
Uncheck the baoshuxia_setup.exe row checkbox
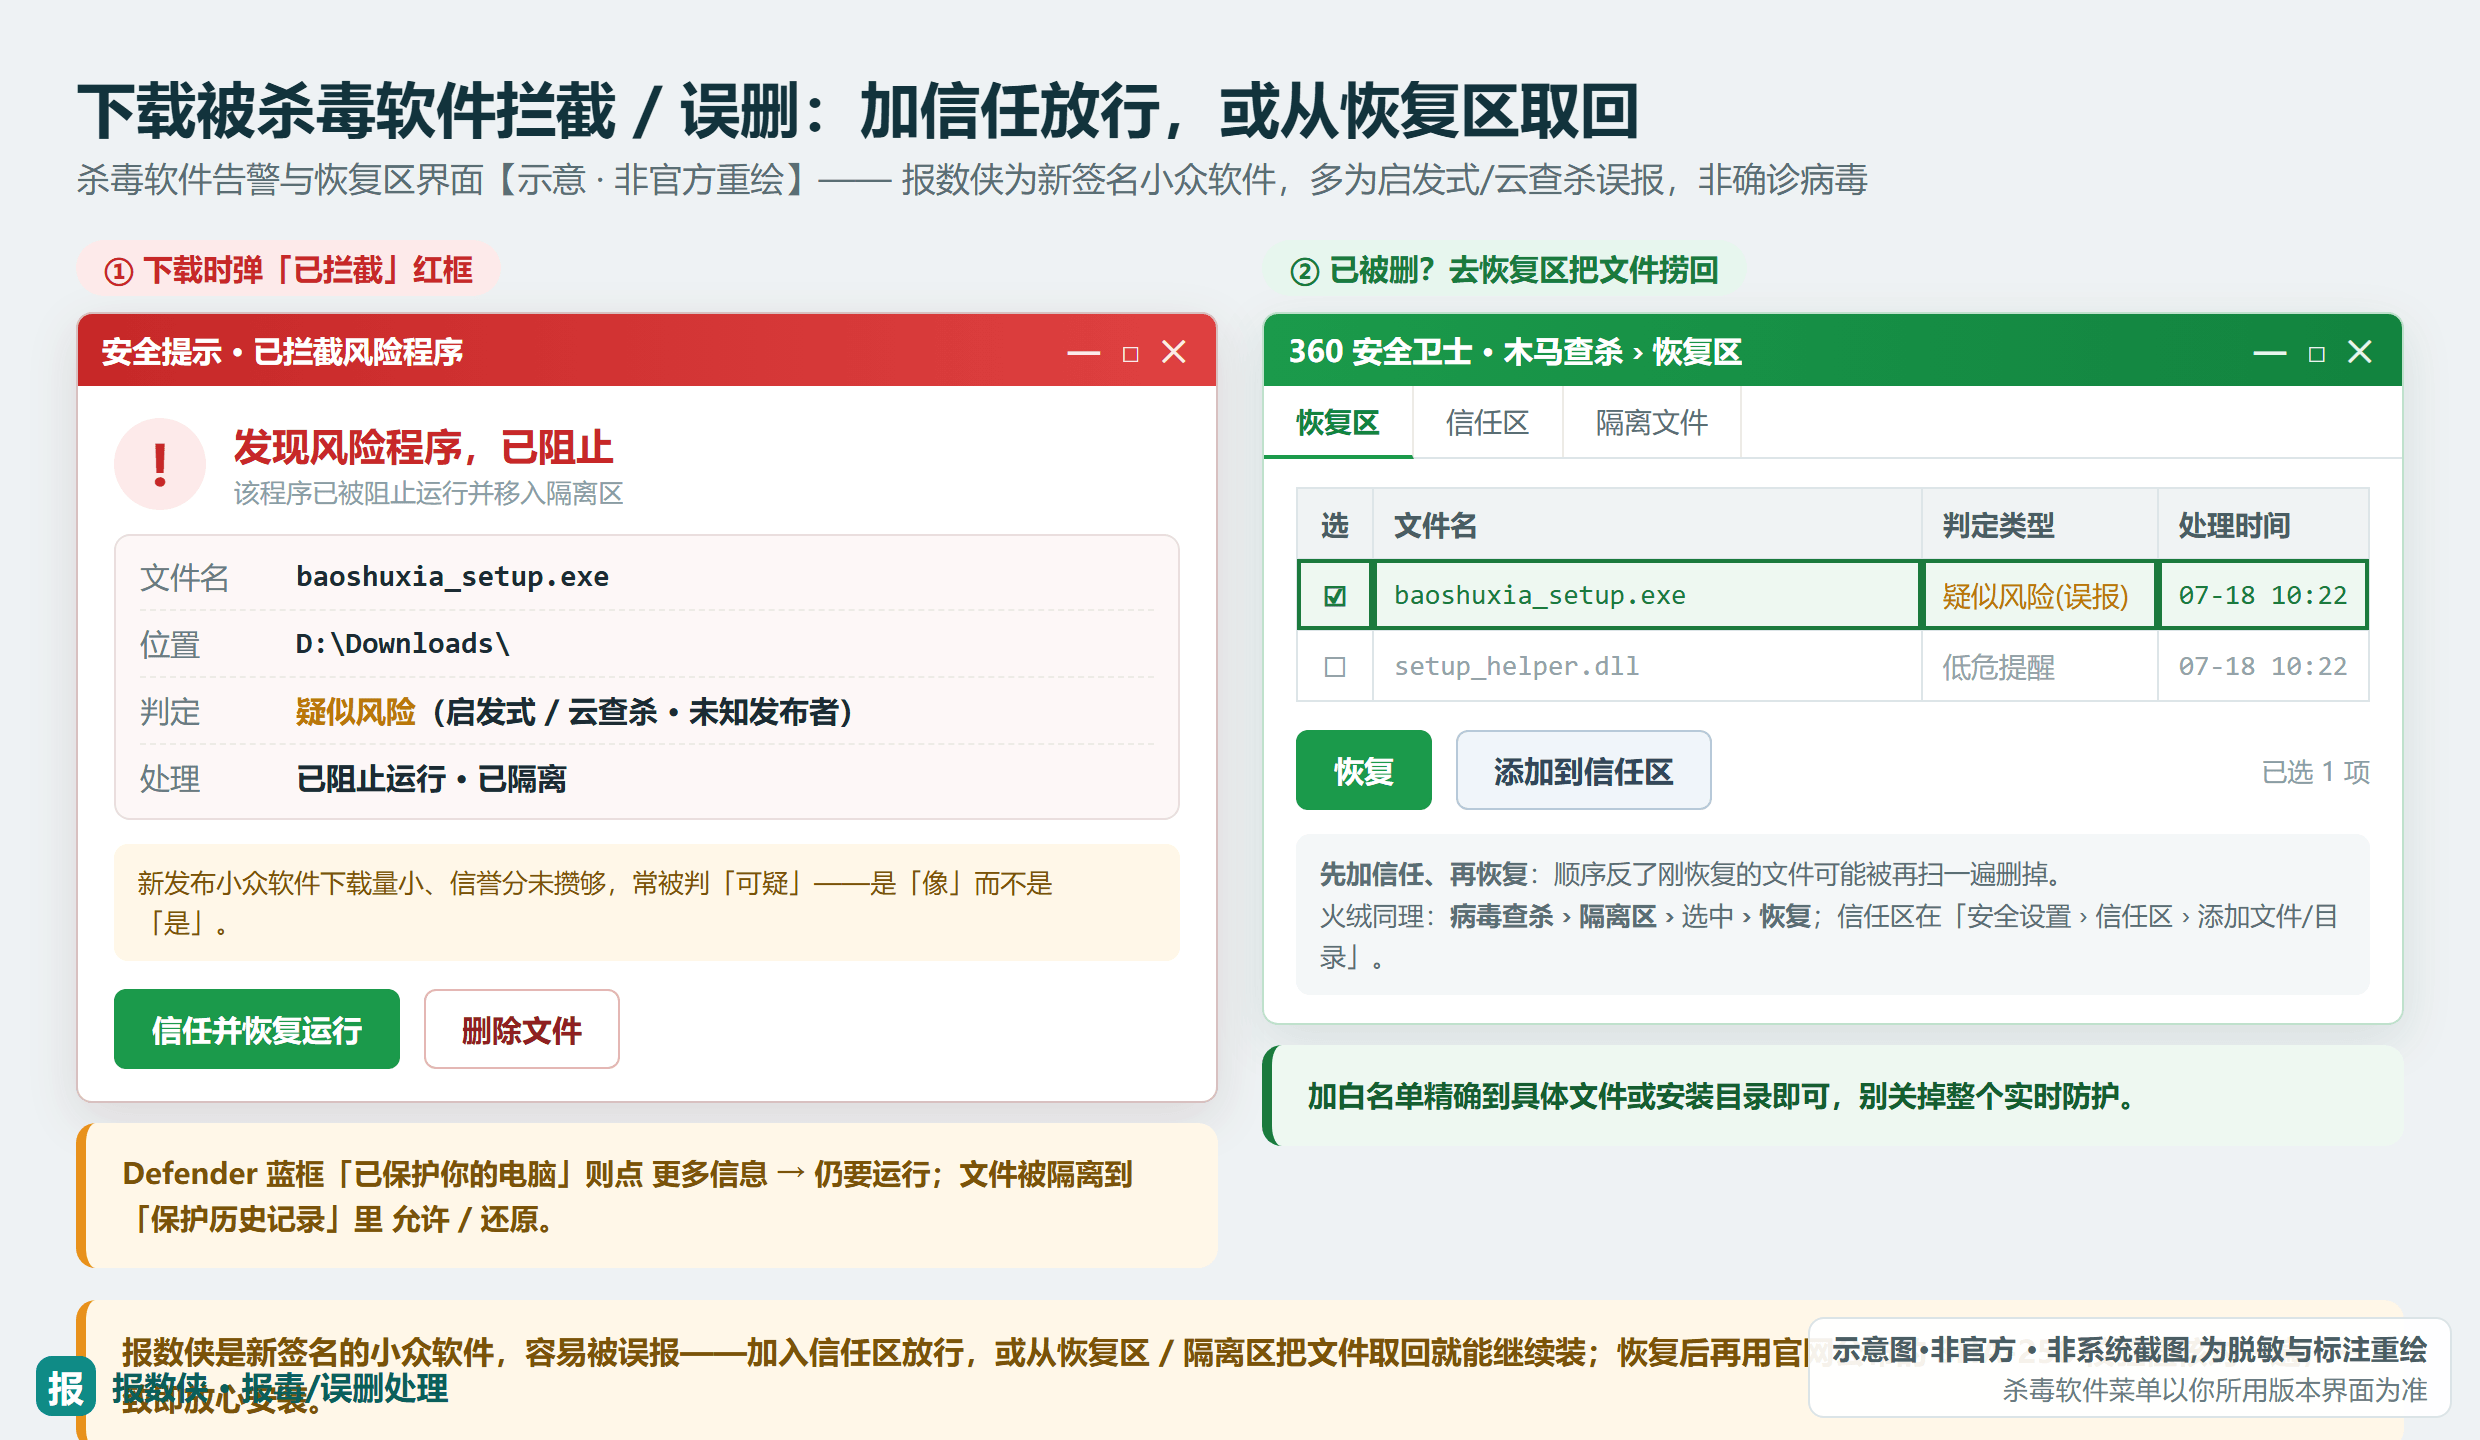pos(1335,596)
